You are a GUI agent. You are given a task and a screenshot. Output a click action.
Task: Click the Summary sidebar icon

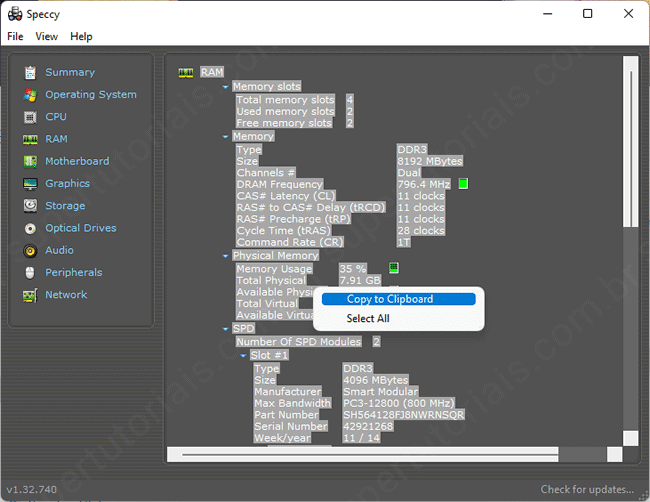30,73
